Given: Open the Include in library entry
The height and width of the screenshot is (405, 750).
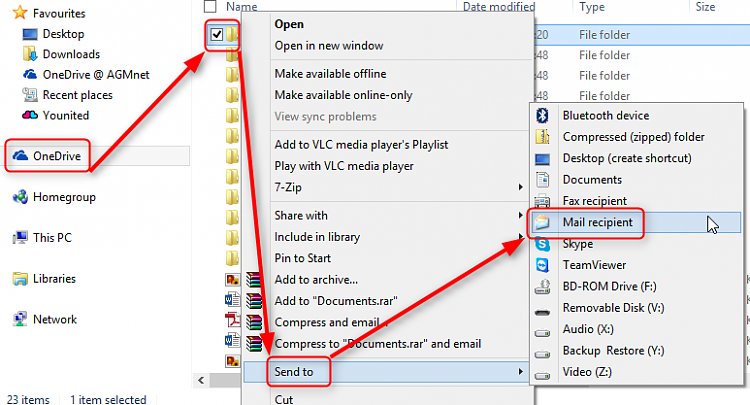Looking at the screenshot, I should coord(317,237).
